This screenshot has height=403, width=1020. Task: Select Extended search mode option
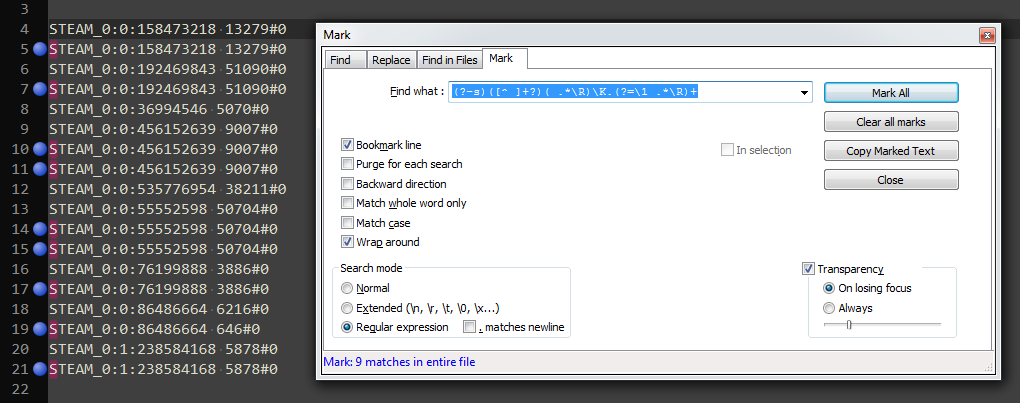[348, 308]
